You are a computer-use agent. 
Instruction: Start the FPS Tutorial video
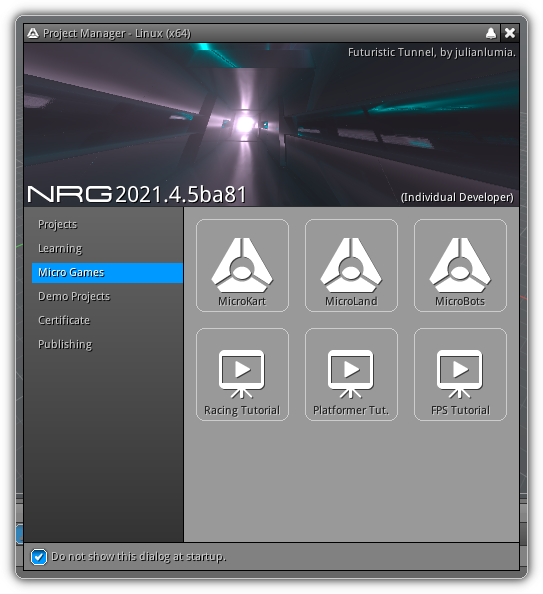[x=460, y=374]
